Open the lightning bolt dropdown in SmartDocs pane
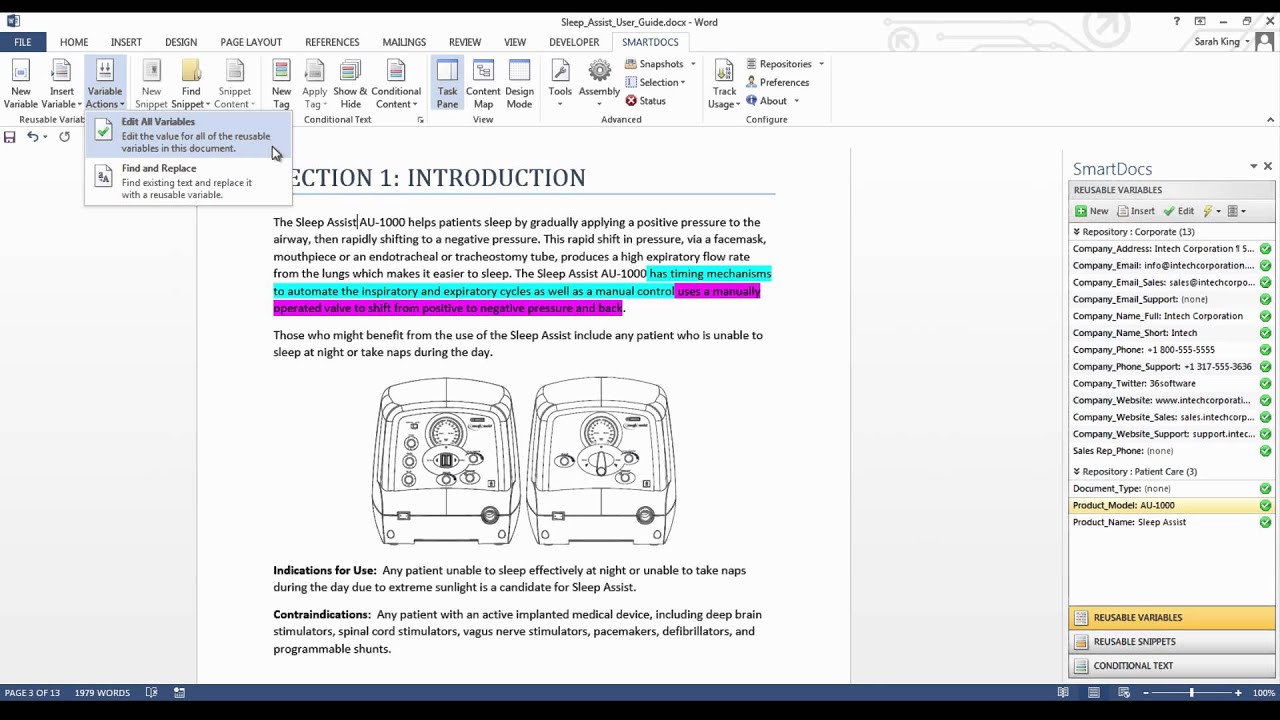Viewport: 1280px width, 720px height. pyautogui.click(x=1211, y=211)
